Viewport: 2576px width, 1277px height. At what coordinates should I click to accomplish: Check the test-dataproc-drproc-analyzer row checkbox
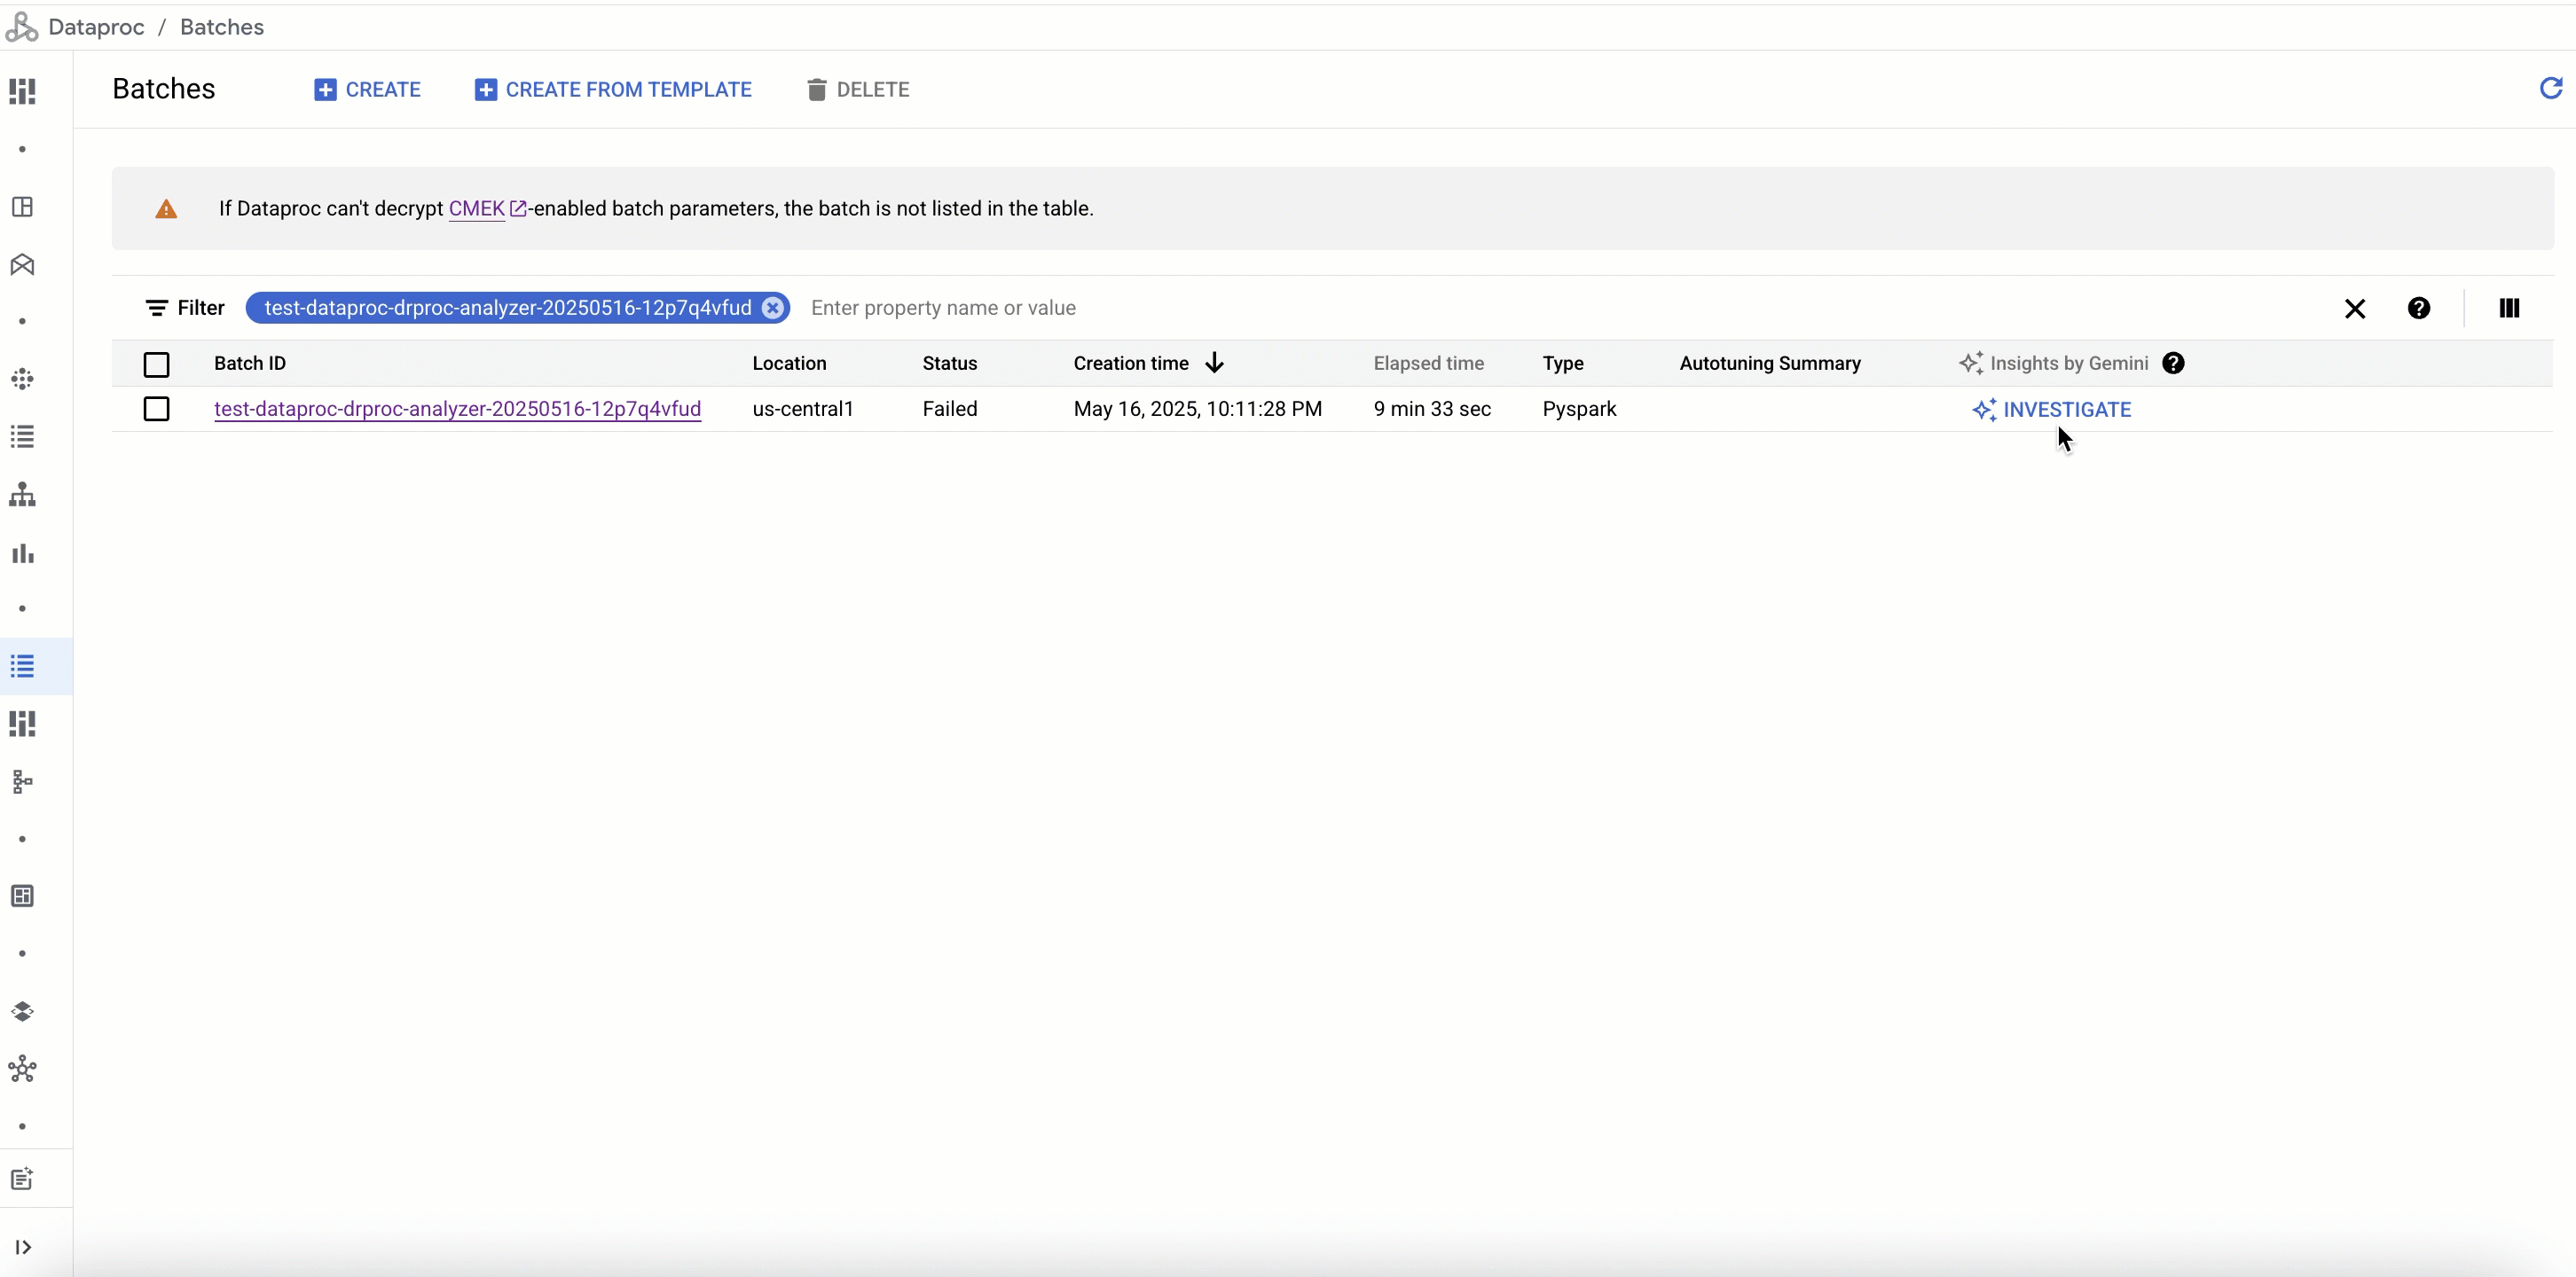156,409
